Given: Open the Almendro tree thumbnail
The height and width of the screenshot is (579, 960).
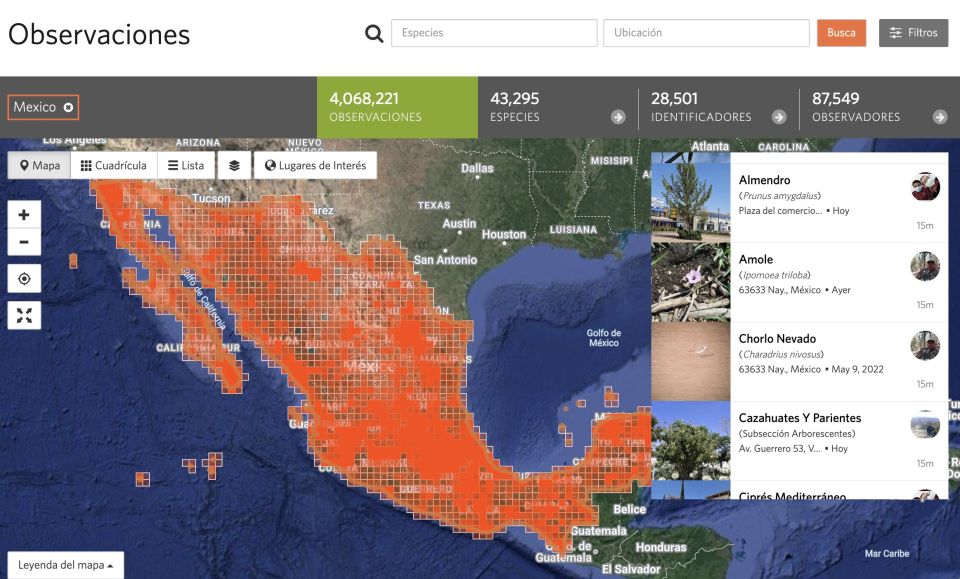Looking at the screenshot, I should click(691, 203).
